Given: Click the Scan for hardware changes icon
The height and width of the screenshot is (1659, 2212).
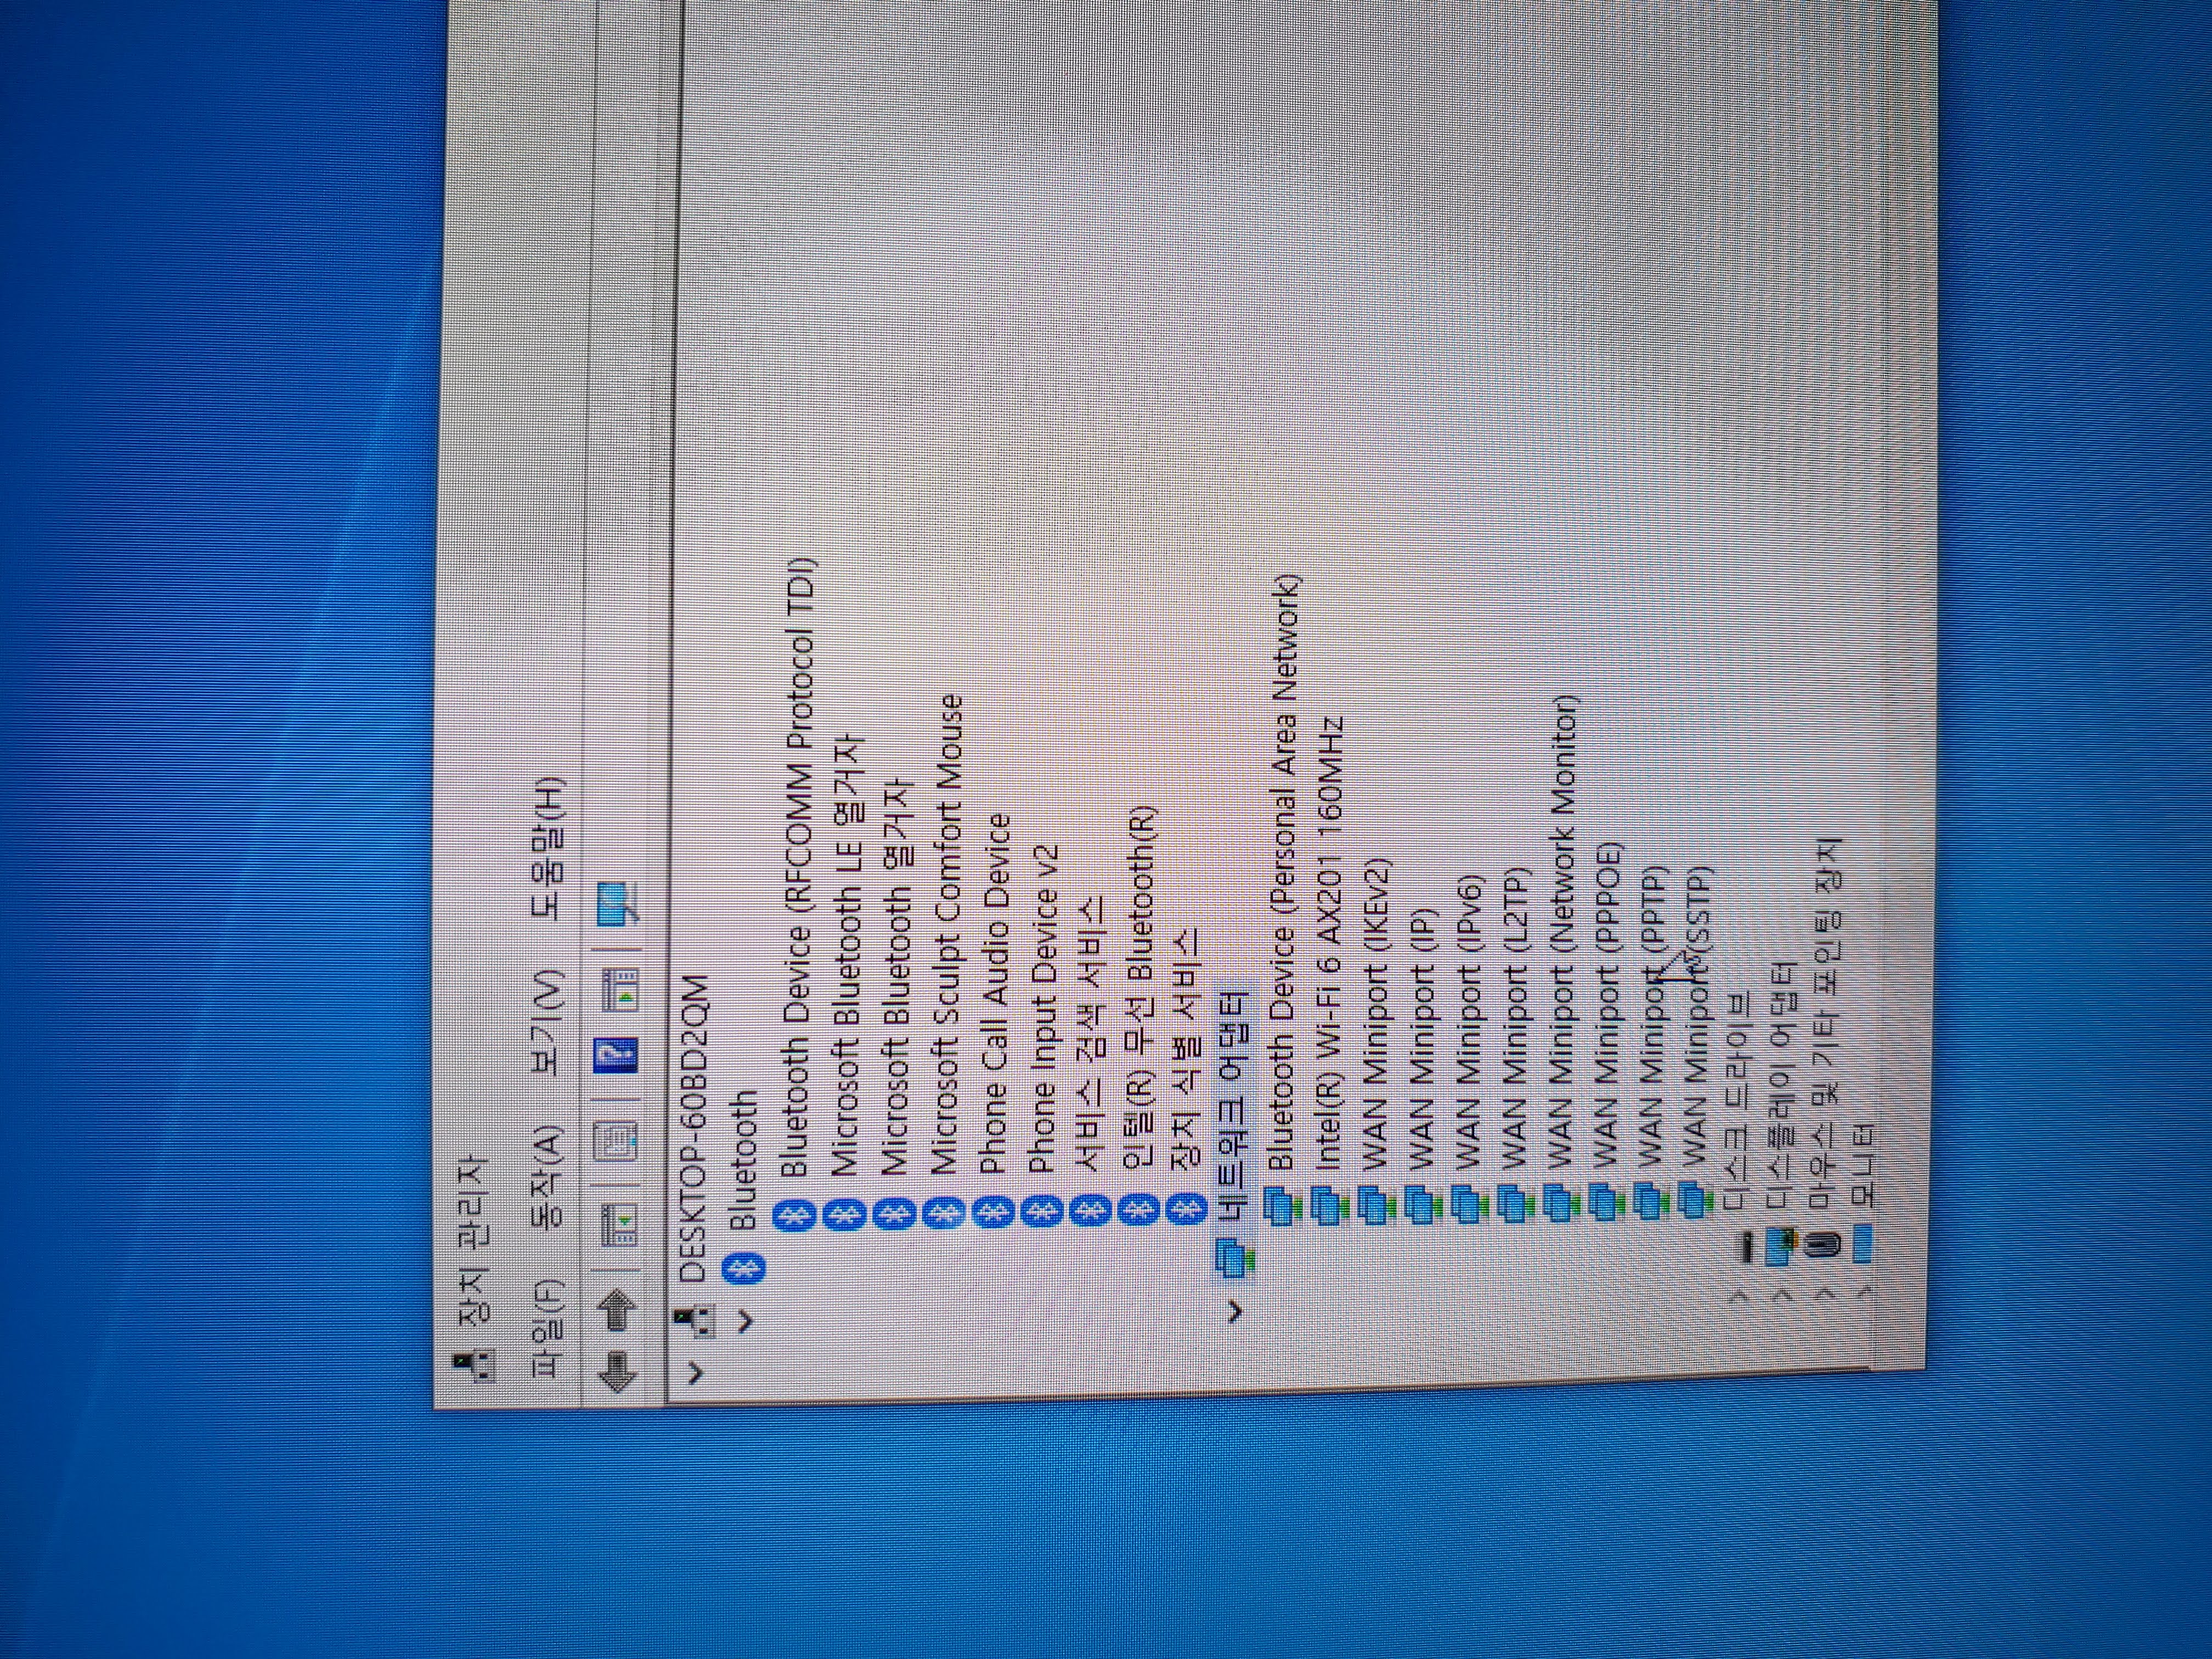Looking at the screenshot, I should pos(617,903).
